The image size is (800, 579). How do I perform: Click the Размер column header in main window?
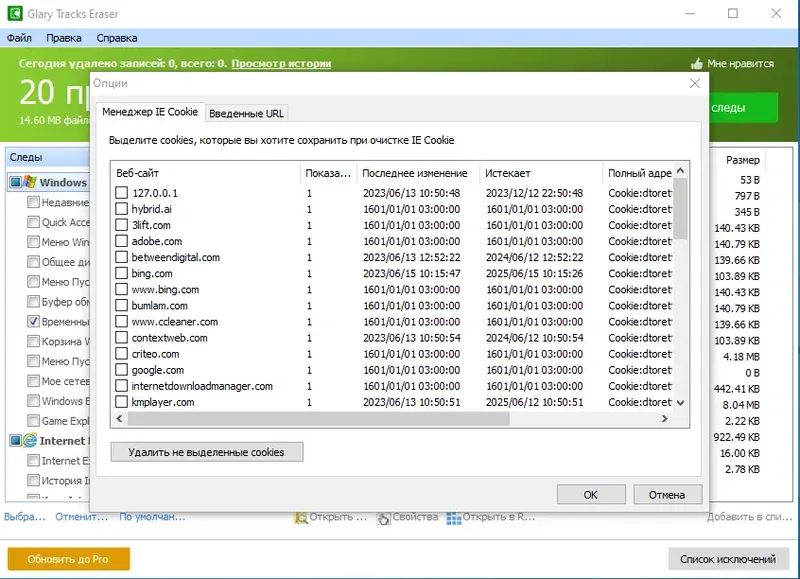tap(742, 160)
